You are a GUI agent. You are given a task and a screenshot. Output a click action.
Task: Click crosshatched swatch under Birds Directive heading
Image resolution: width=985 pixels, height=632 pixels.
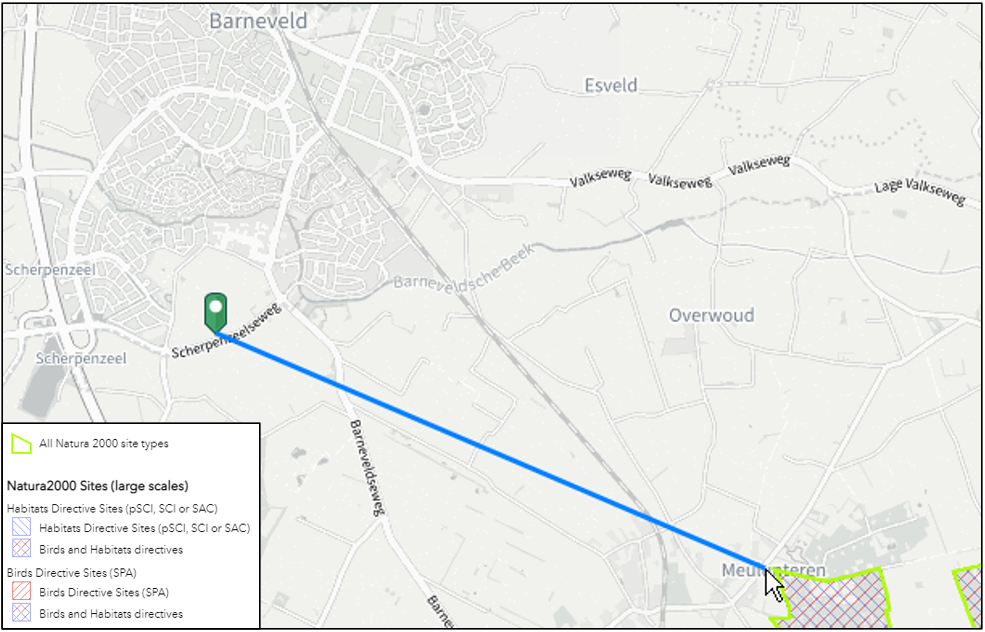pos(21,613)
